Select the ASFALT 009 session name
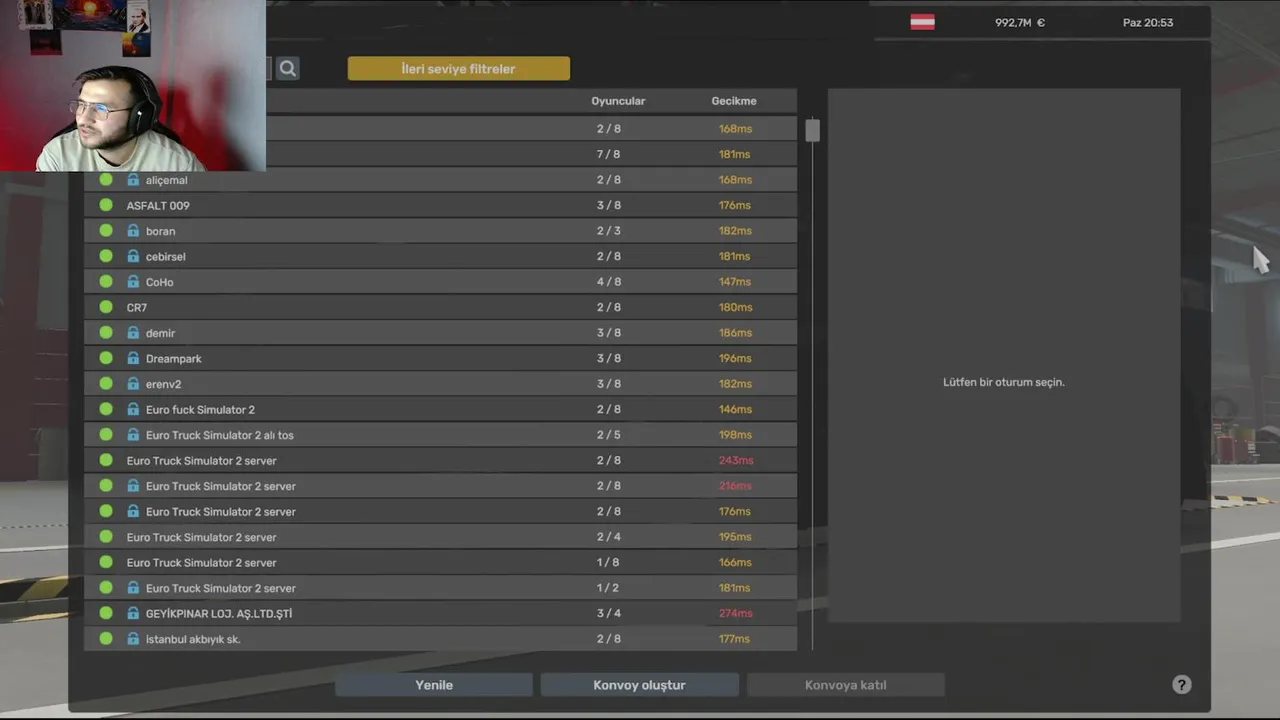This screenshot has width=1280, height=720. 158,206
